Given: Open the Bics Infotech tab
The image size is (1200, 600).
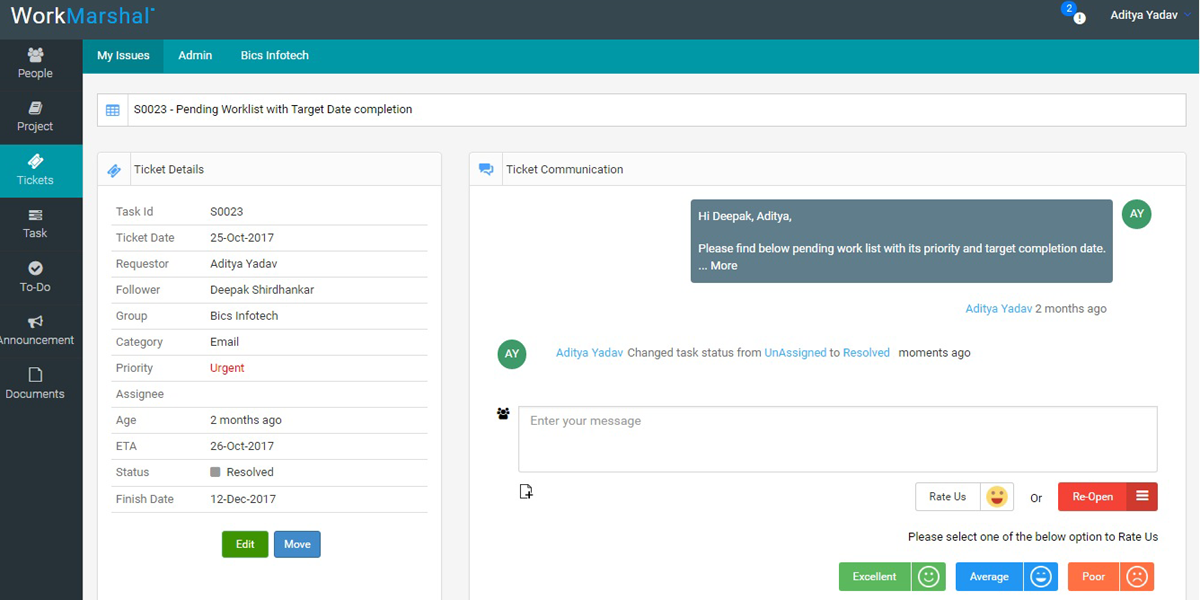Looking at the screenshot, I should click(274, 55).
